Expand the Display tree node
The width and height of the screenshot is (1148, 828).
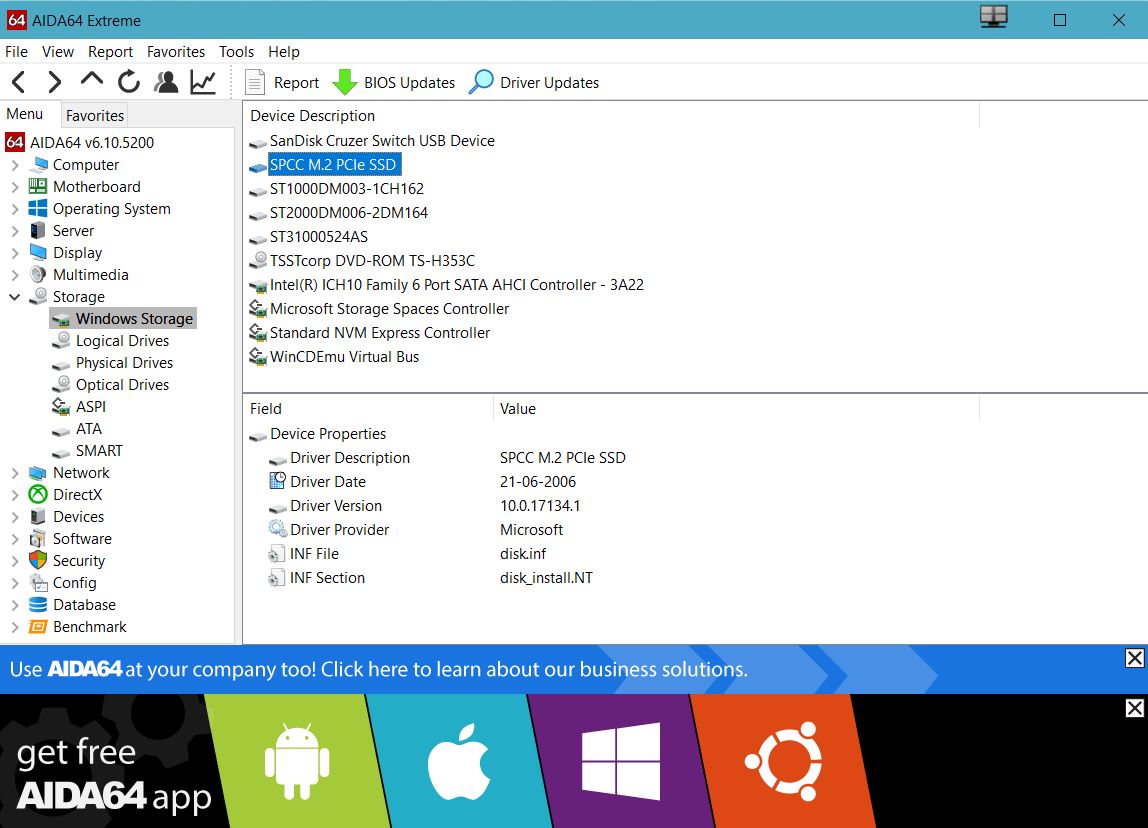tap(15, 253)
